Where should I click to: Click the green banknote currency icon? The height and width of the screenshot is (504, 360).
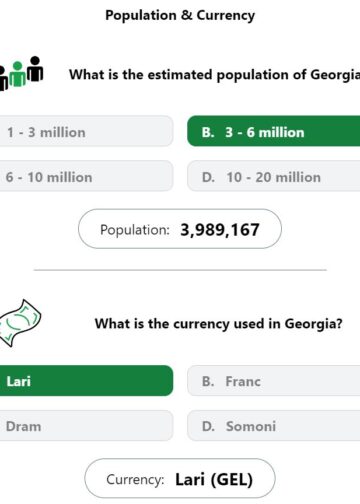coord(20,323)
